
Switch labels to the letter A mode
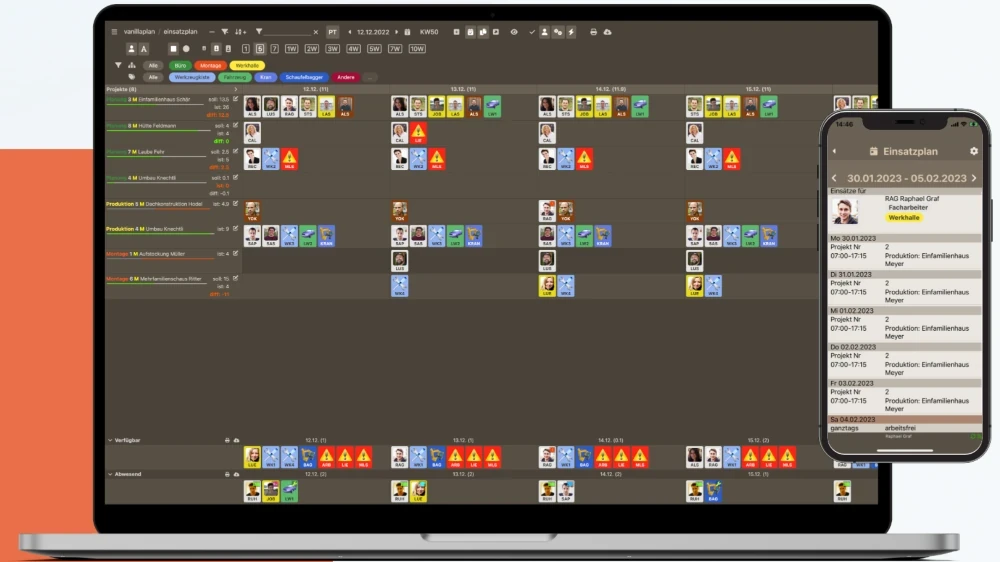pos(143,49)
